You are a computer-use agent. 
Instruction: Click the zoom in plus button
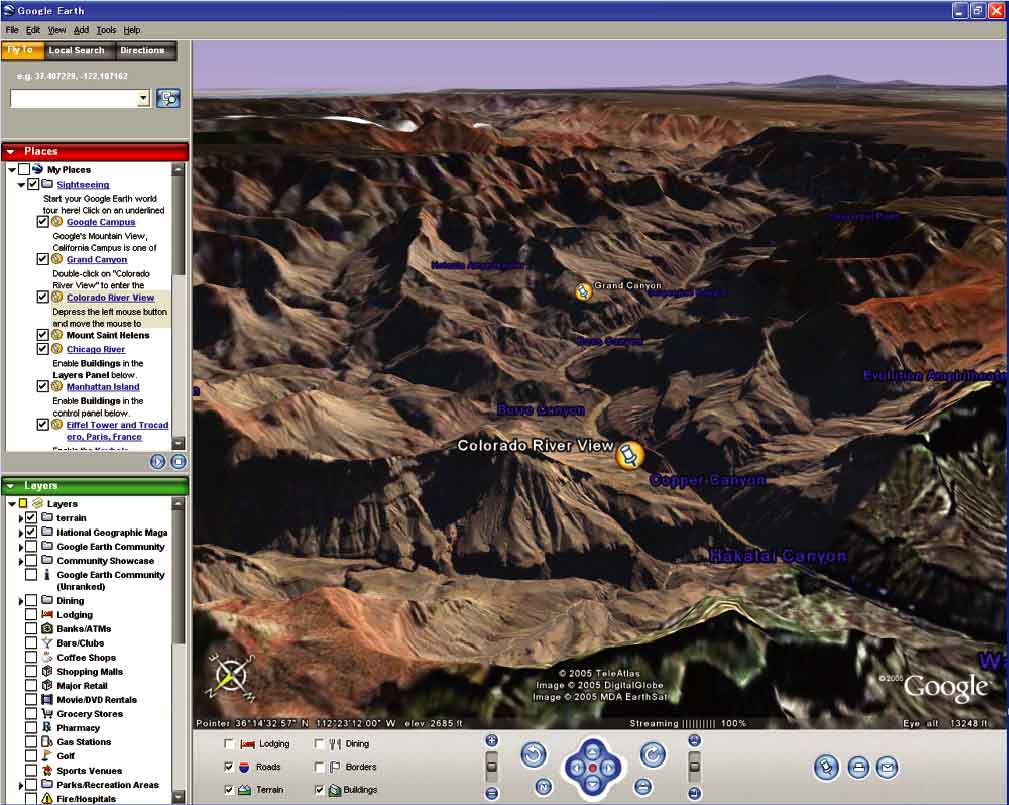pyautogui.click(x=492, y=741)
